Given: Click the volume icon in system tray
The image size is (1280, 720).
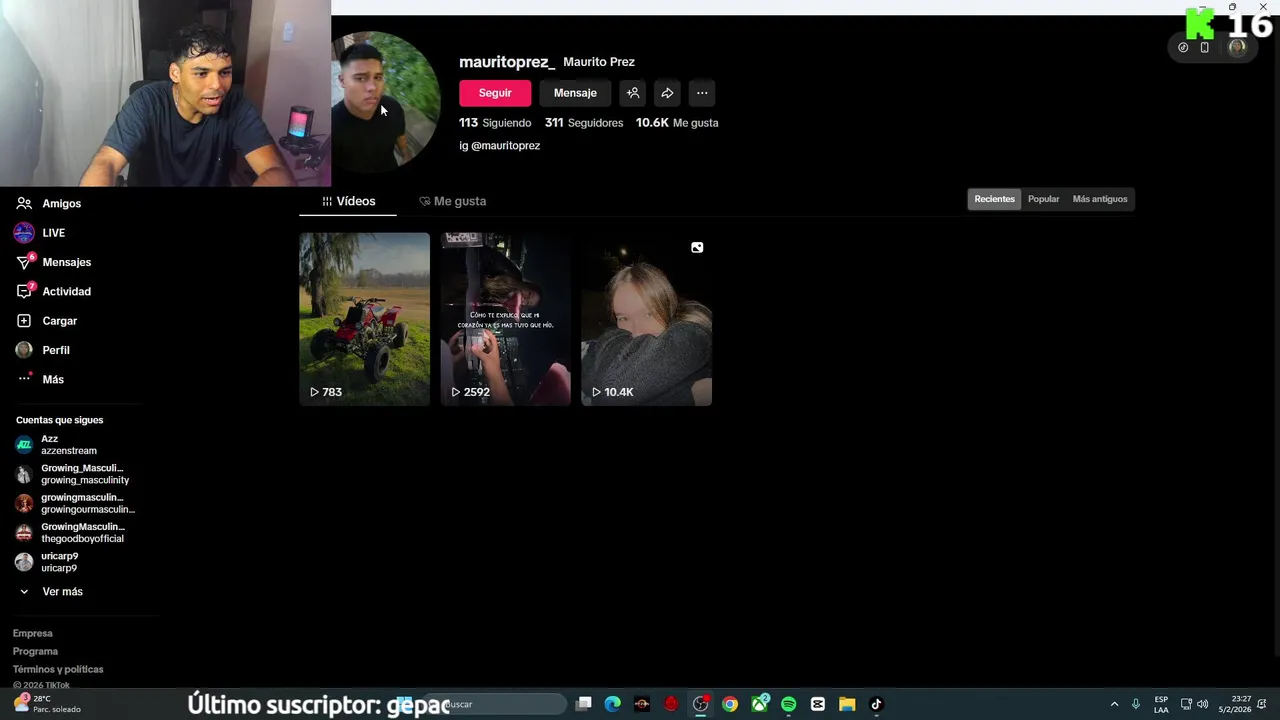Looking at the screenshot, I should pos(1202,704).
